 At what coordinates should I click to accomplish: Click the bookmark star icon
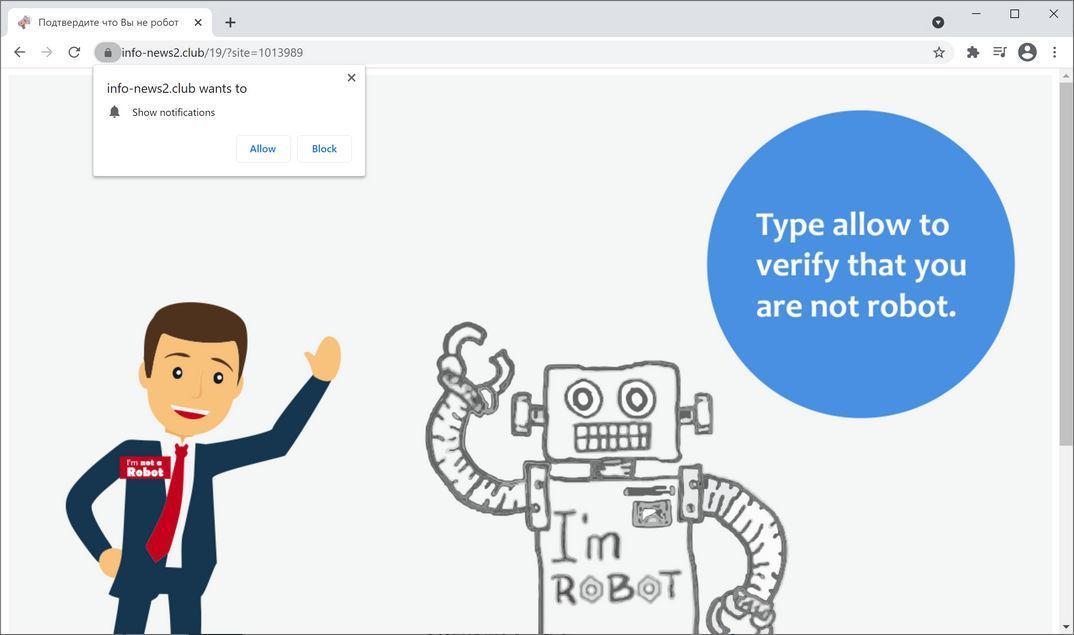point(938,52)
